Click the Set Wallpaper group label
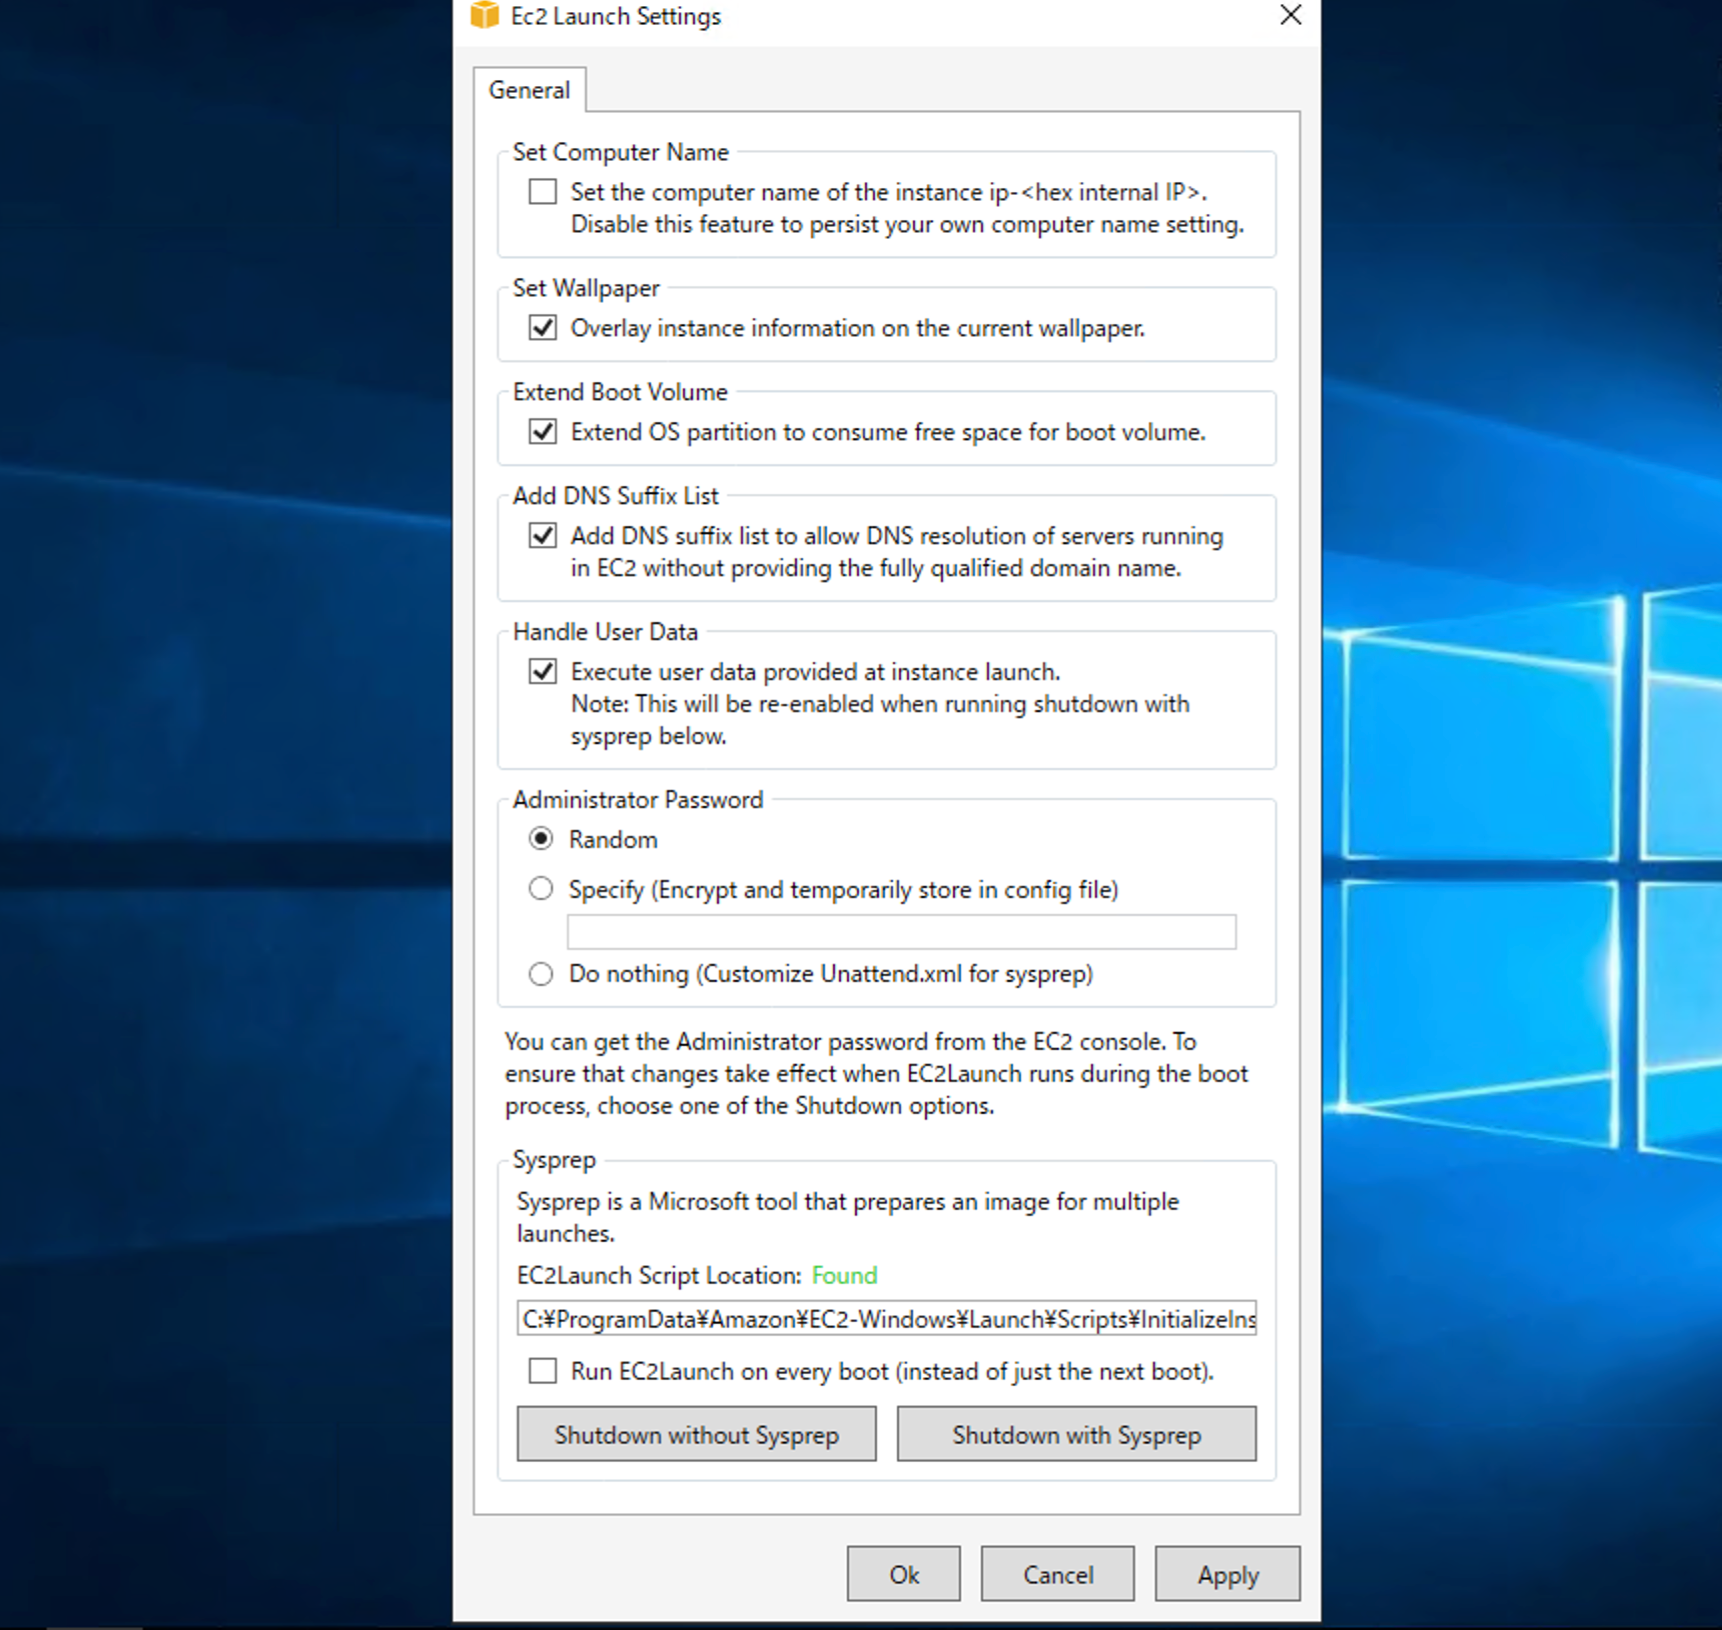This screenshot has height=1630, width=1722. [x=586, y=288]
